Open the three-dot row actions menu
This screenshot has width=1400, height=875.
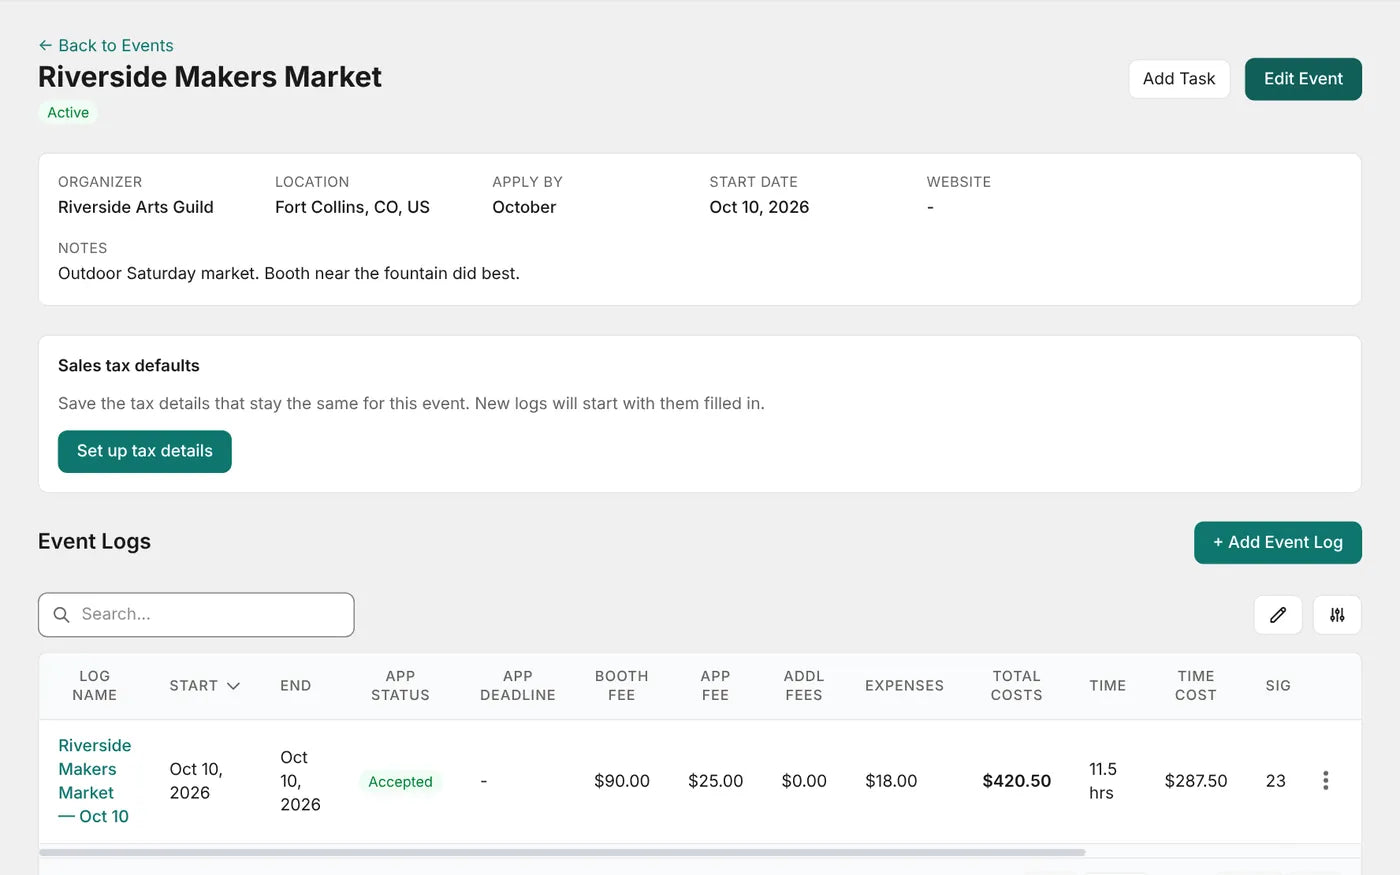1325,781
